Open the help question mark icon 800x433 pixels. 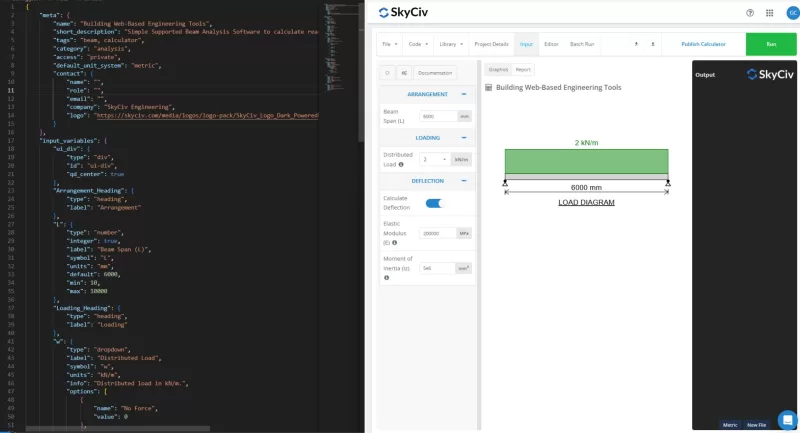coord(749,13)
